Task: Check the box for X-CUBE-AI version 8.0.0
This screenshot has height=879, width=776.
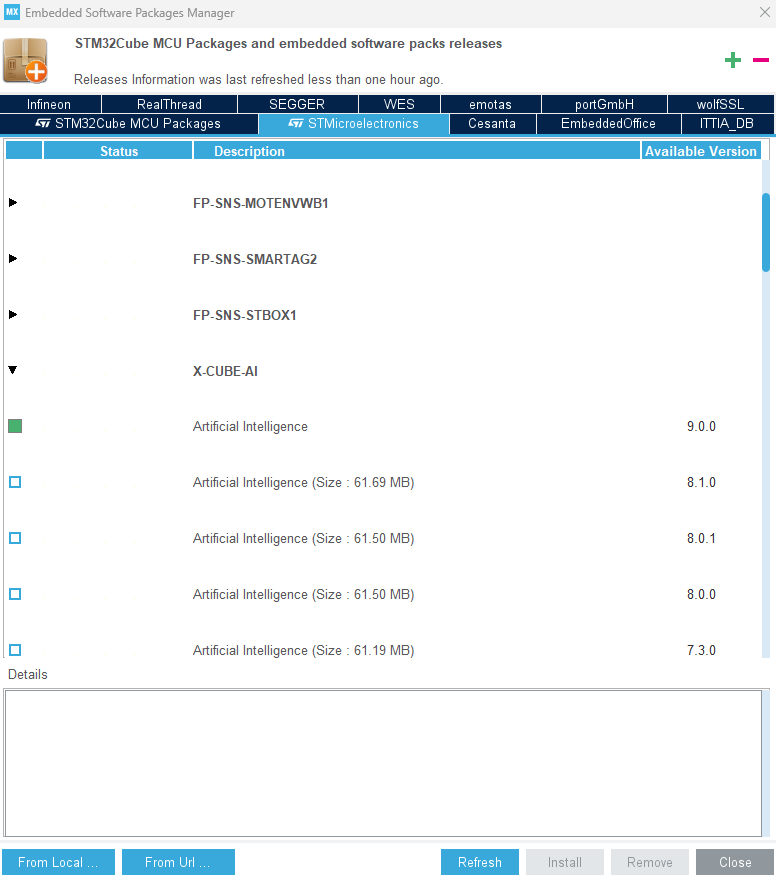Action: pos(15,594)
